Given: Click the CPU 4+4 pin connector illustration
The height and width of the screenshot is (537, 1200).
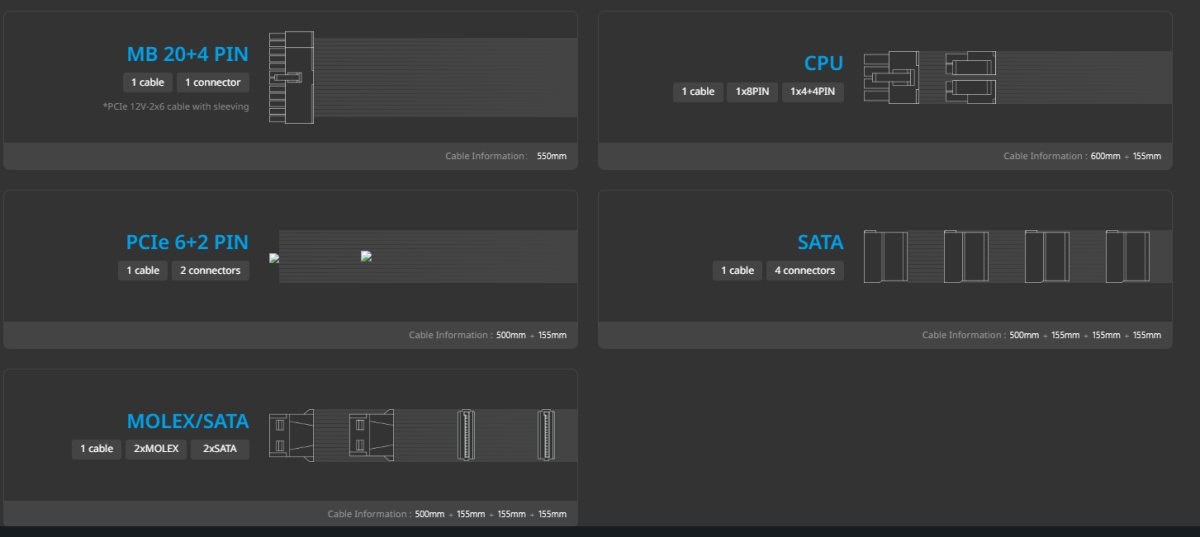Looking at the screenshot, I should 969,77.
